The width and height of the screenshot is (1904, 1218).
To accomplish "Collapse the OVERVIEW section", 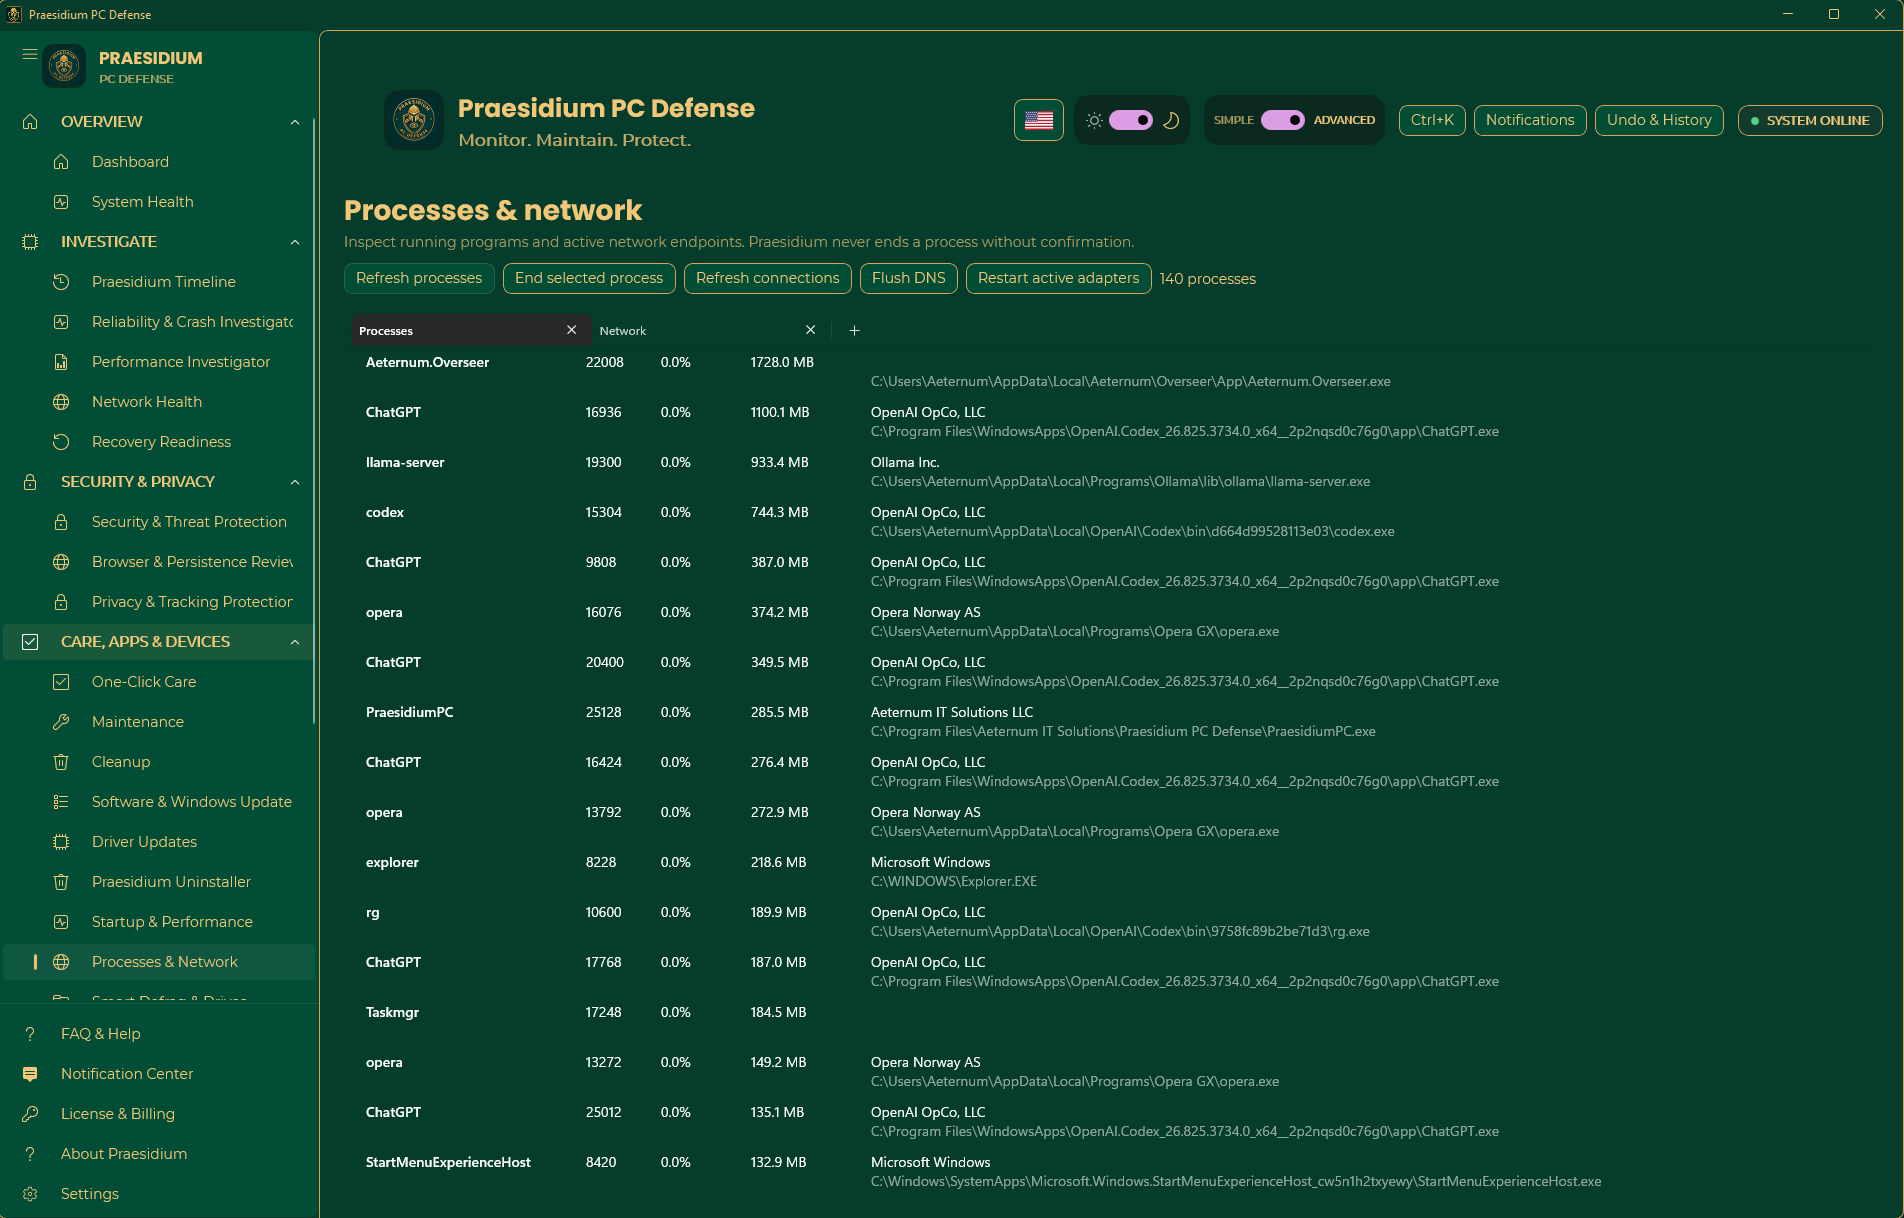I will click(295, 121).
